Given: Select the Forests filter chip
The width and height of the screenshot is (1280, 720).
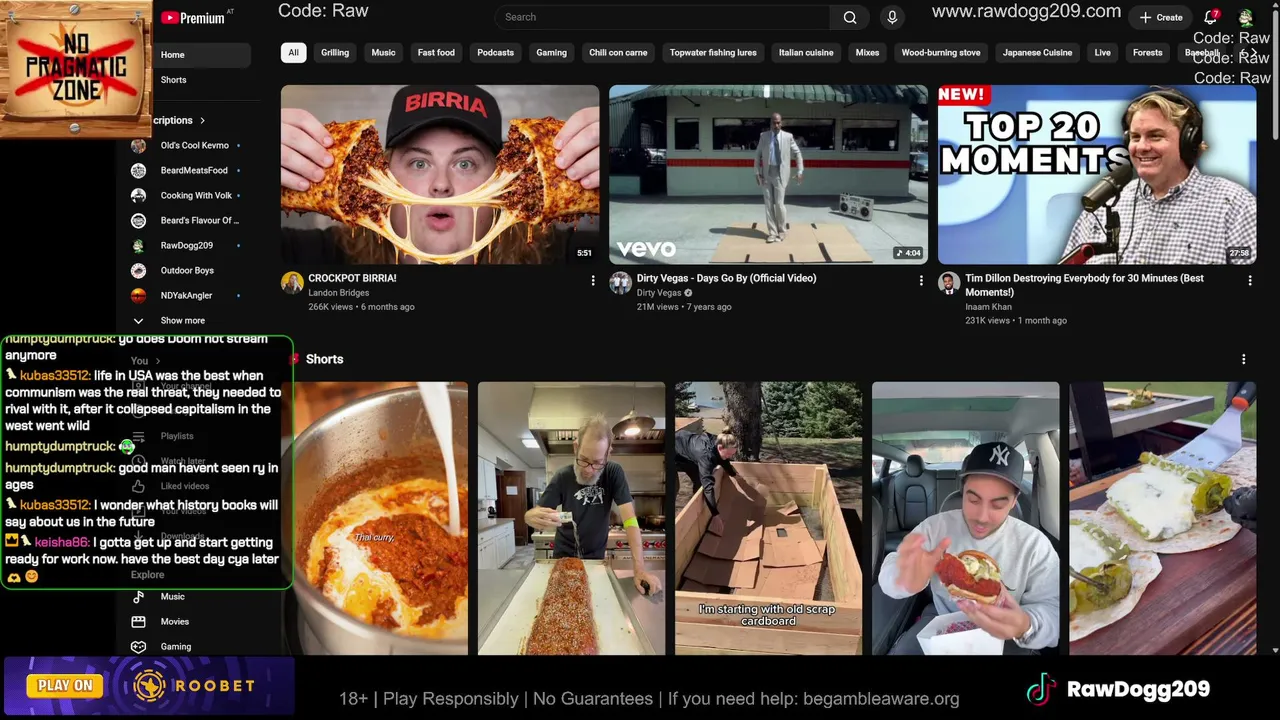Looking at the screenshot, I should [1147, 52].
